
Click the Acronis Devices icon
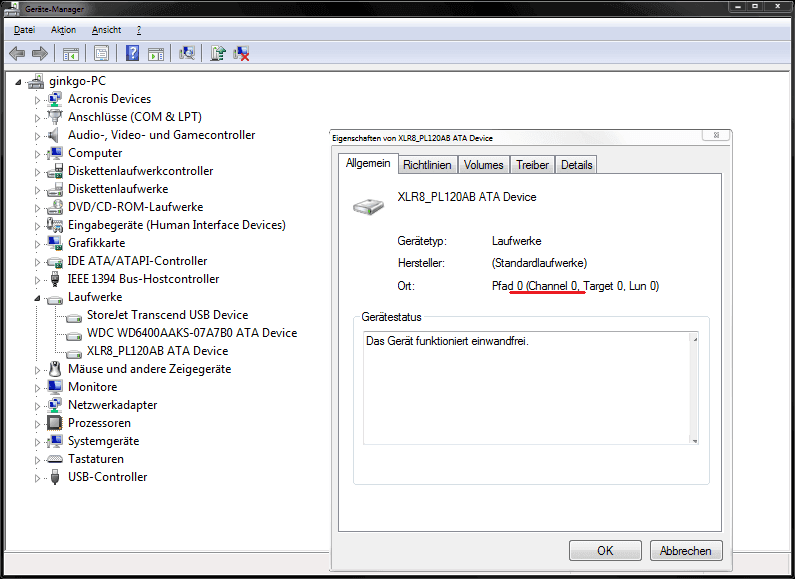[x=54, y=99]
